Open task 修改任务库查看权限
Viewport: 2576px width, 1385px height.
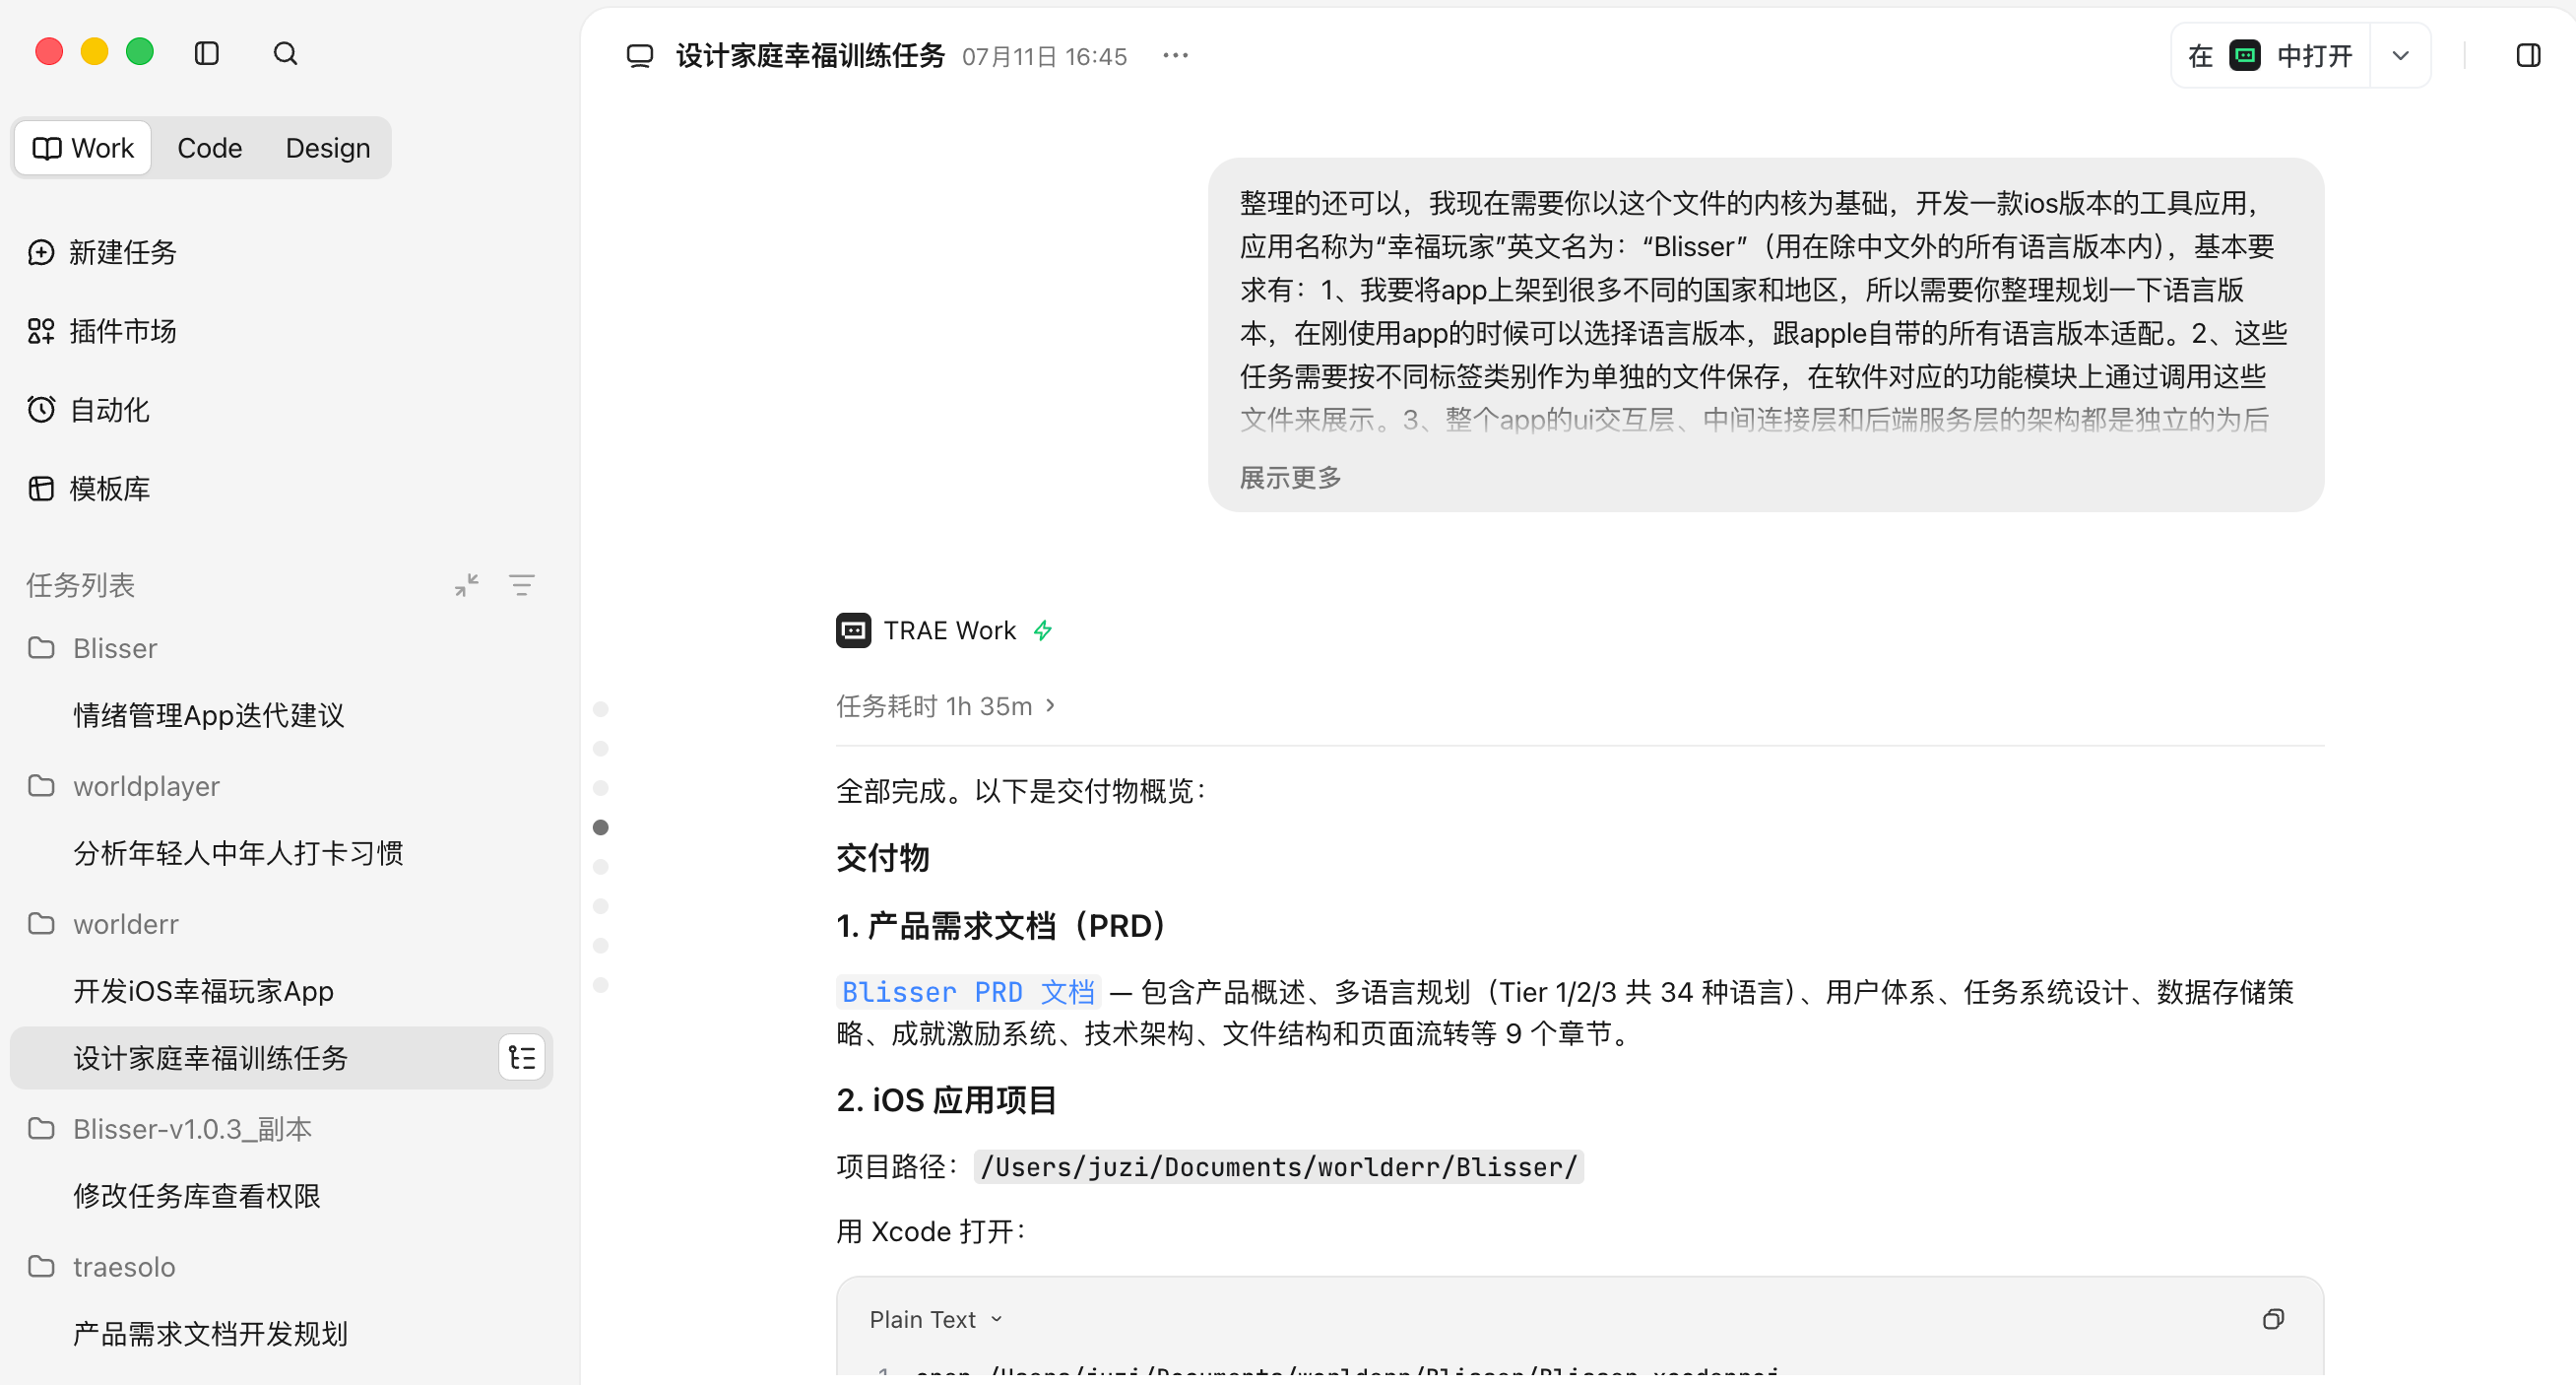pyautogui.click(x=197, y=1196)
